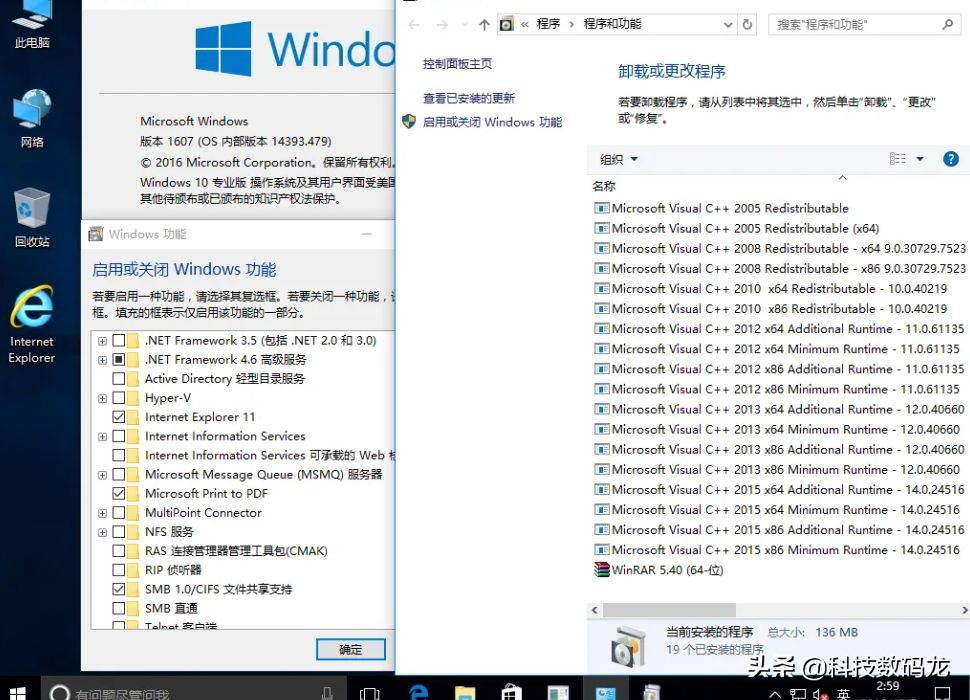This screenshot has width=970, height=700.
Task: Click the horizontal scrollbar thumb in program list
Action: pos(669,610)
